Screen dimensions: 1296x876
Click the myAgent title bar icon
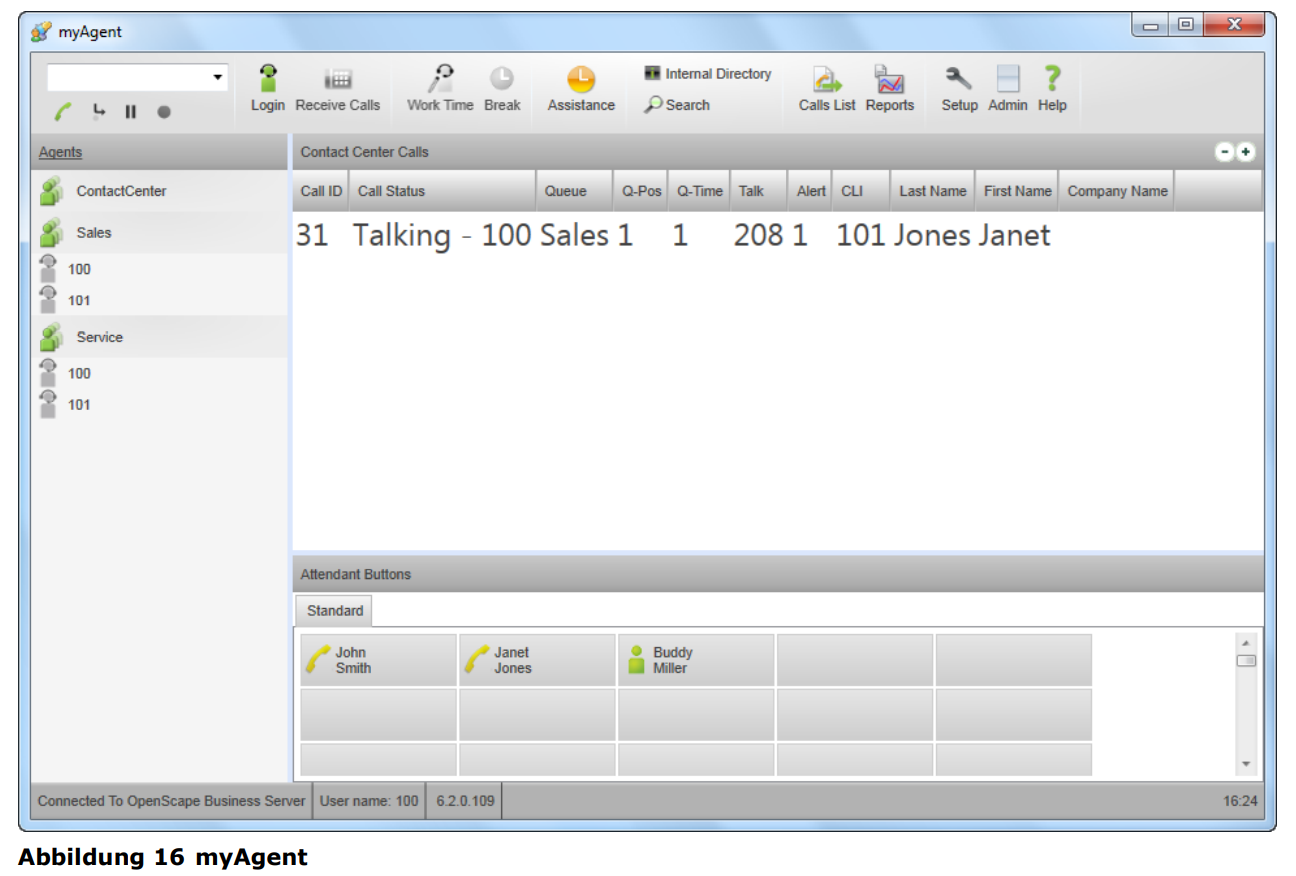[41, 32]
